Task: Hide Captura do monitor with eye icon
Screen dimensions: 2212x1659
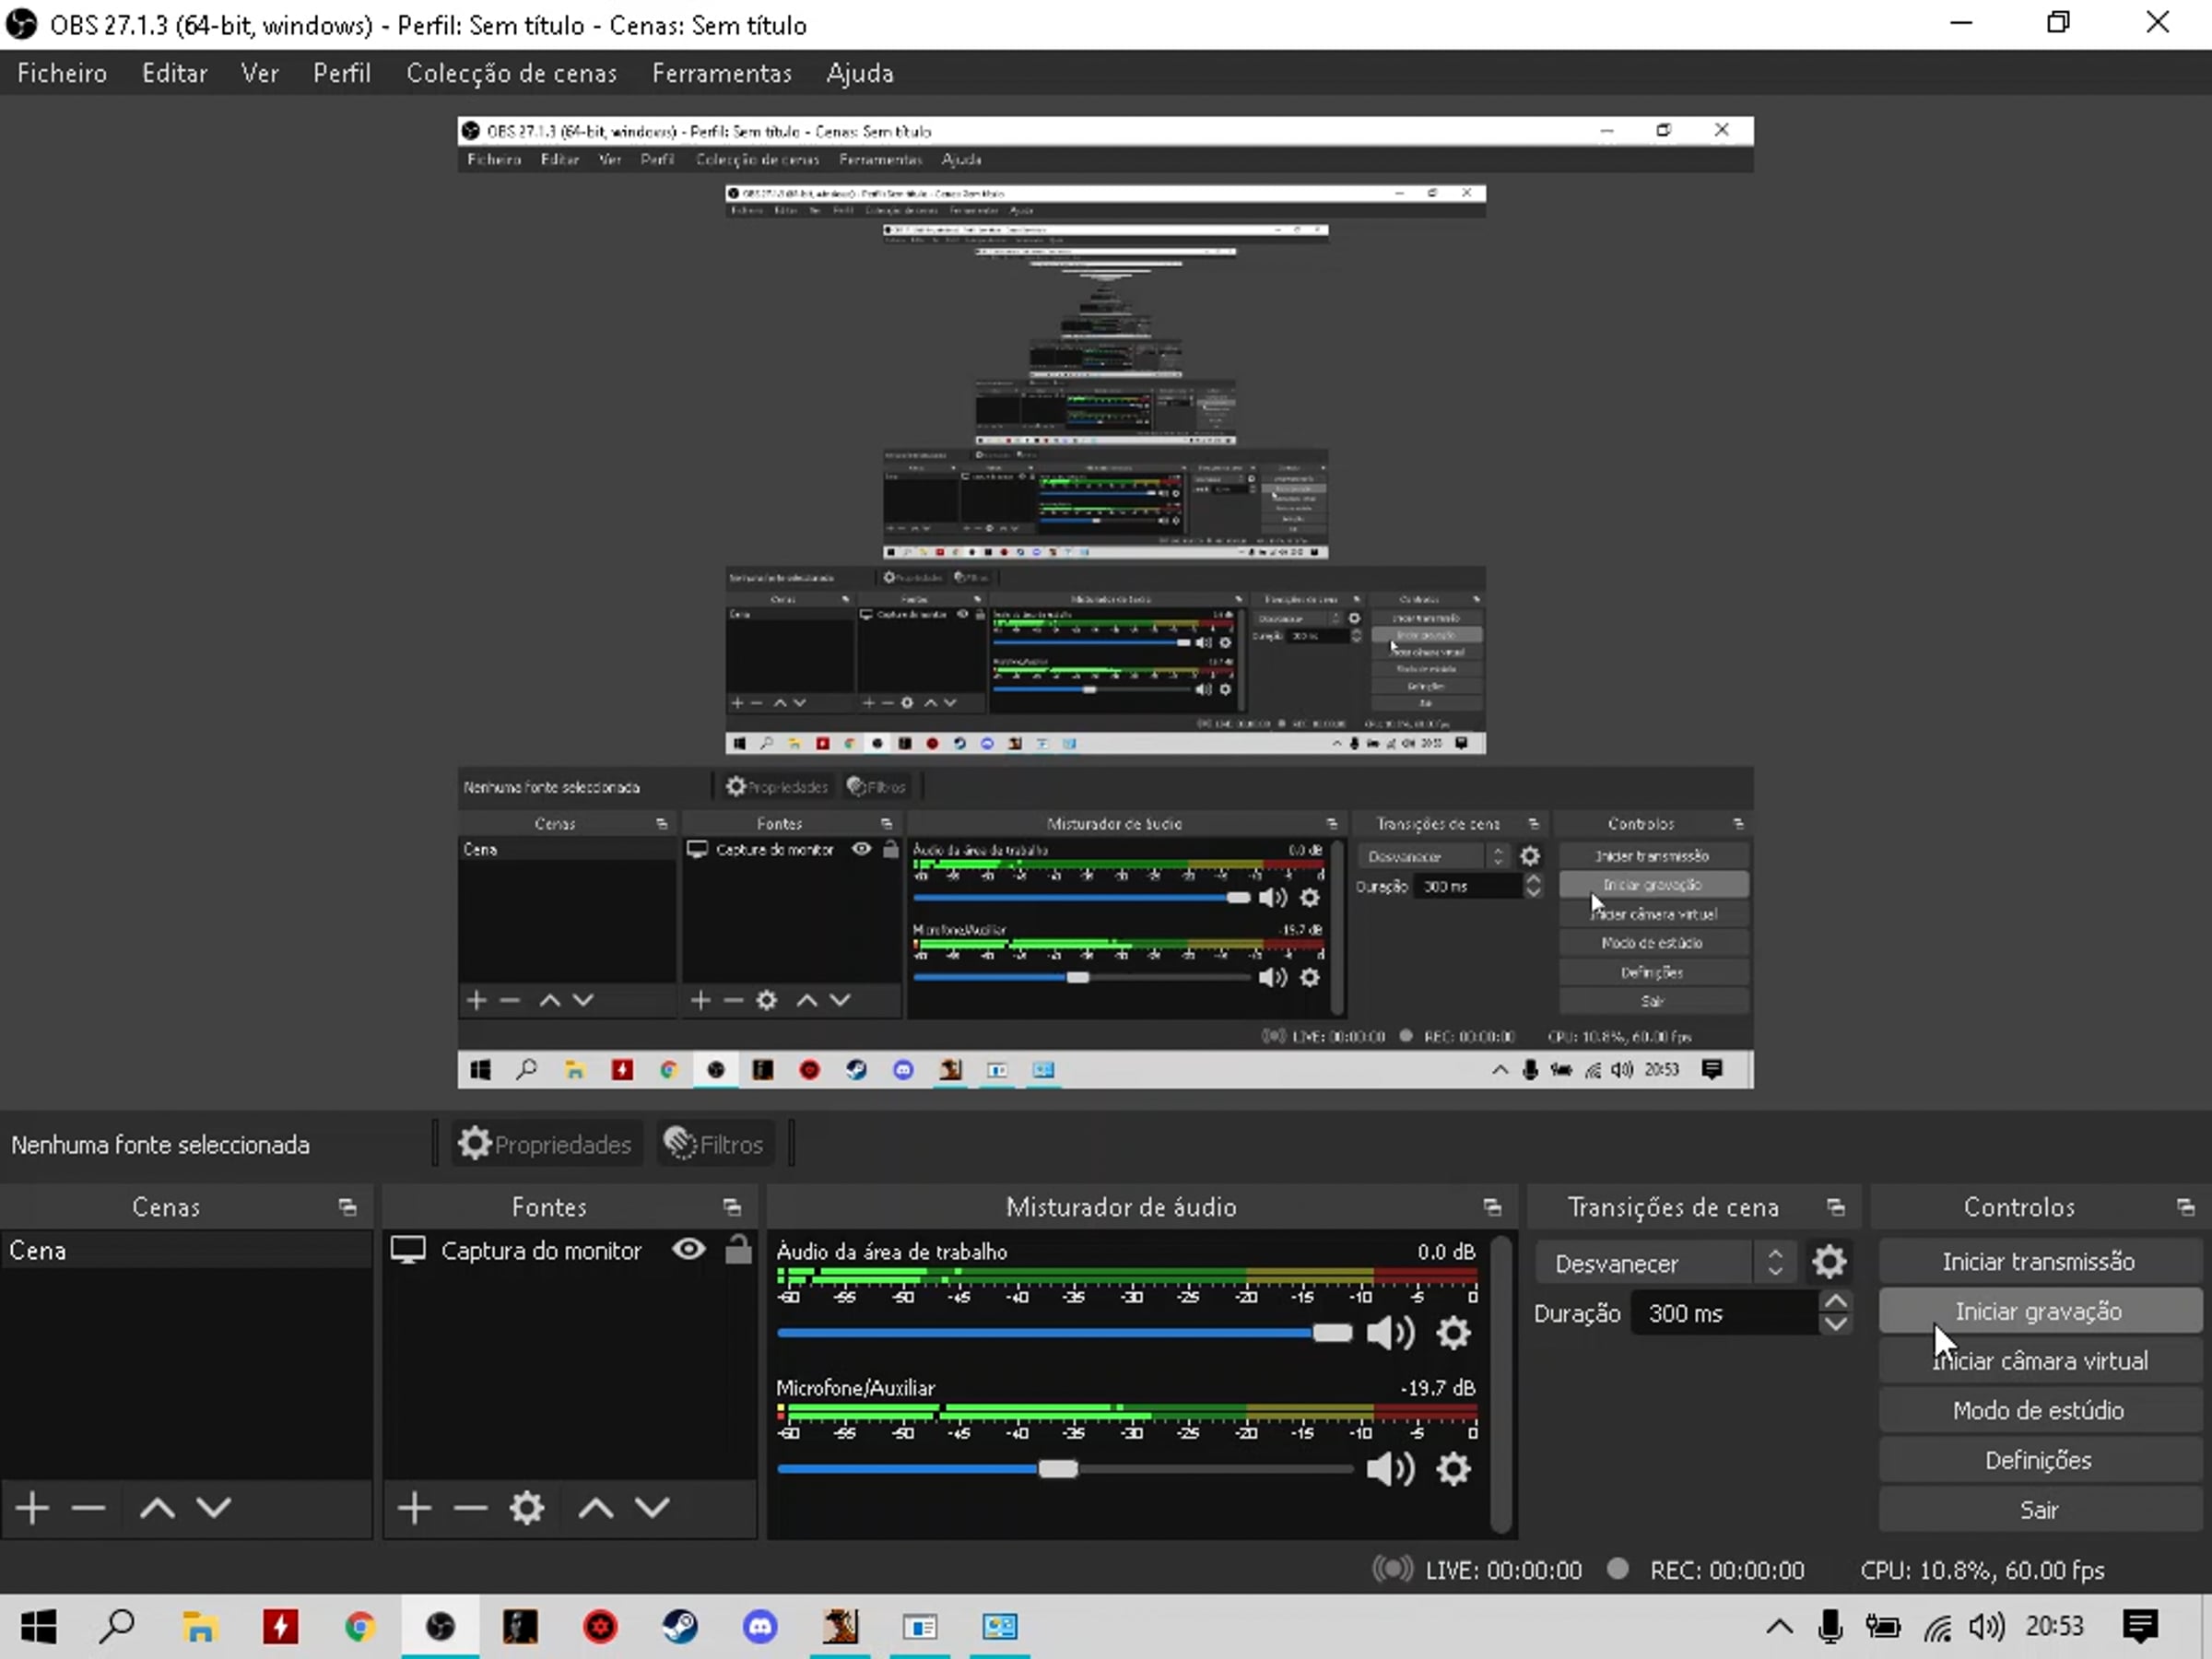Action: 689,1250
